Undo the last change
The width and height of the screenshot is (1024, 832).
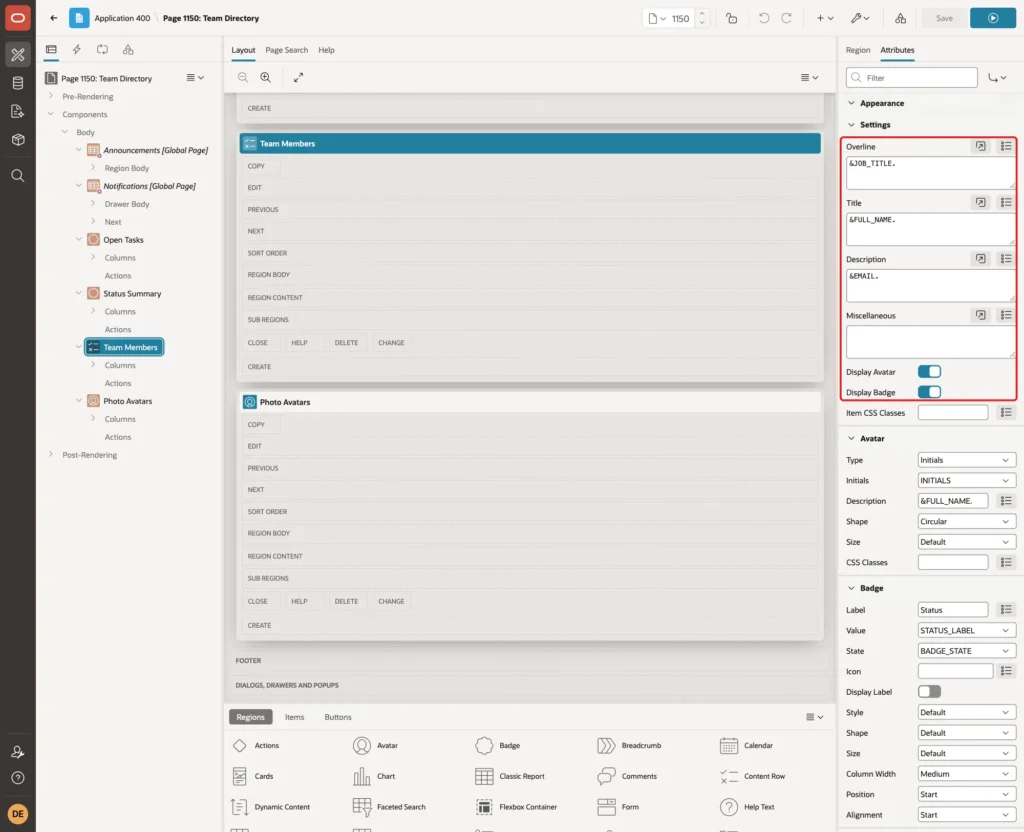pyautogui.click(x=763, y=18)
